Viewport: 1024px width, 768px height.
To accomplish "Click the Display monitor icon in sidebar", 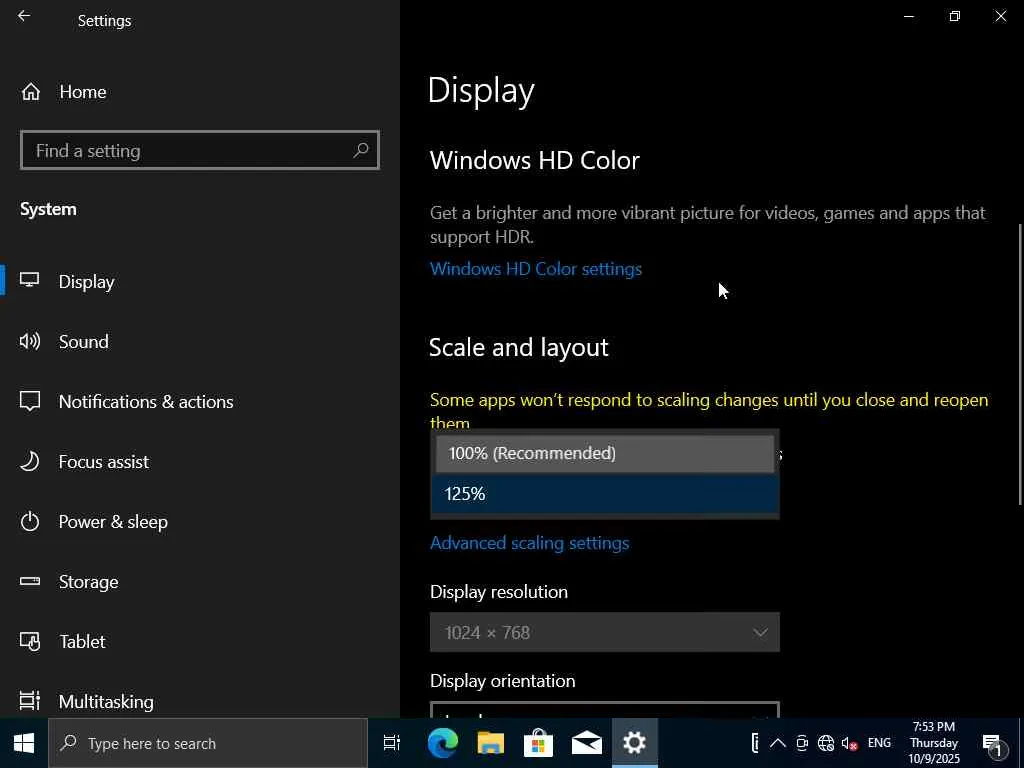I will [29, 280].
